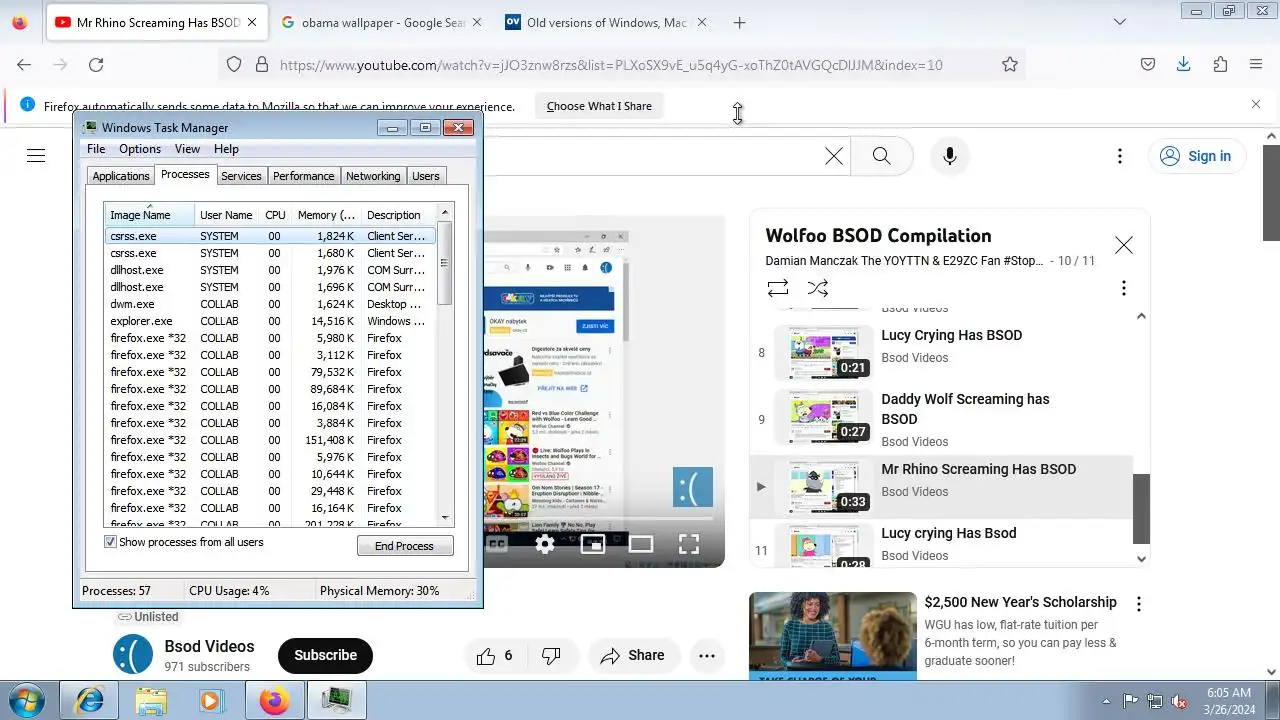Open YouTube settings three-dot menu
Screen dimensions: 1280x720
[x=1120, y=156]
